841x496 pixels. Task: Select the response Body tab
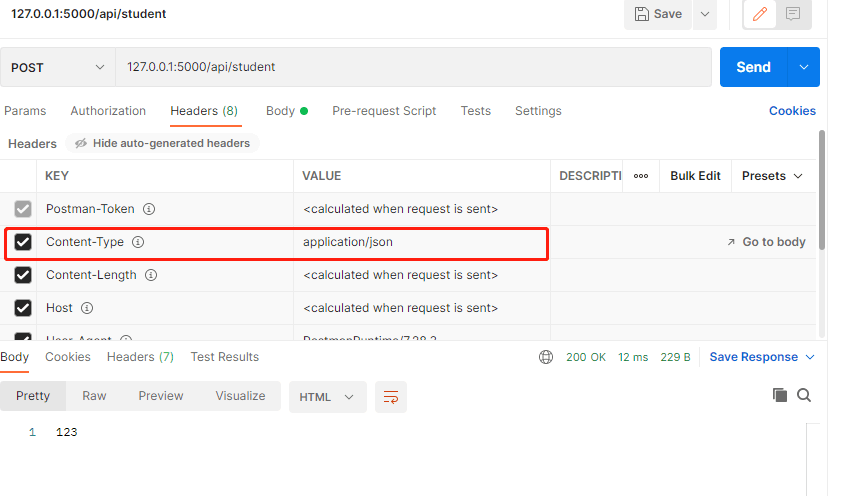click(14, 357)
